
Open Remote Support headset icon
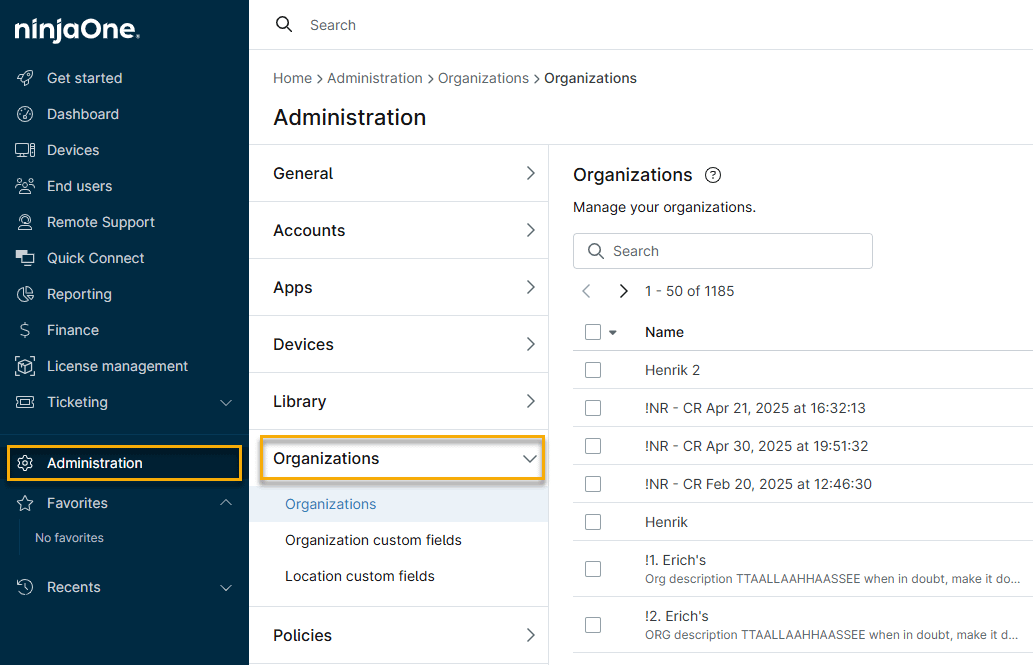(x=26, y=222)
